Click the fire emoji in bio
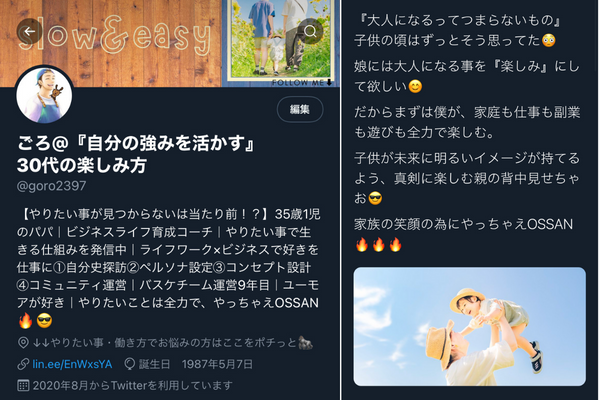 pyautogui.click(x=25, y=321)
